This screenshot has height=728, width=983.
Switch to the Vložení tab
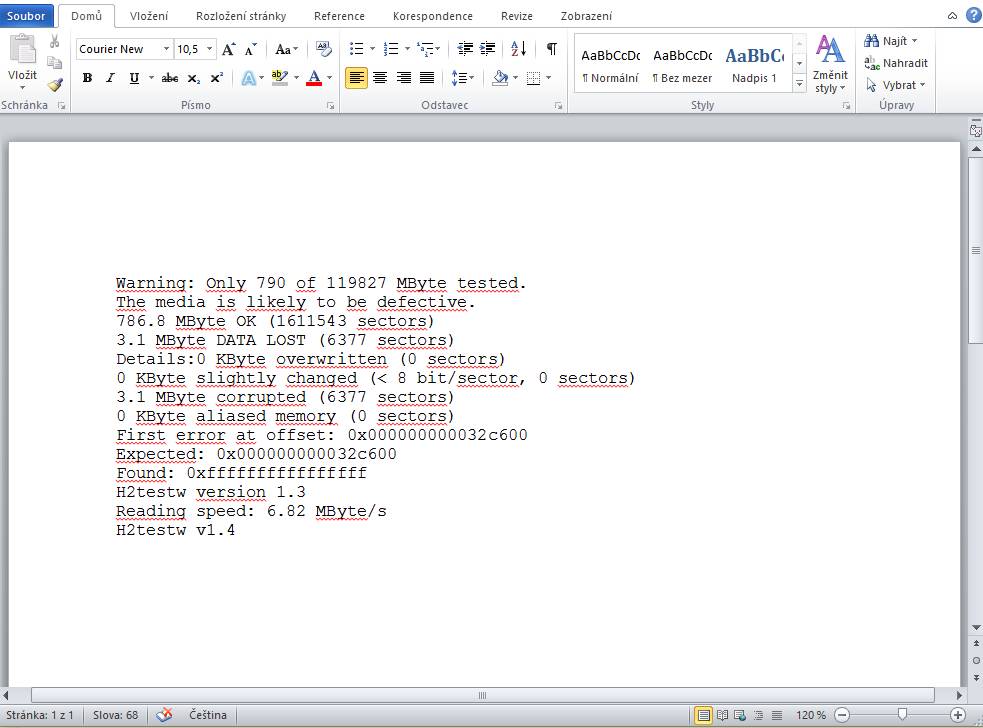point(149,16)
